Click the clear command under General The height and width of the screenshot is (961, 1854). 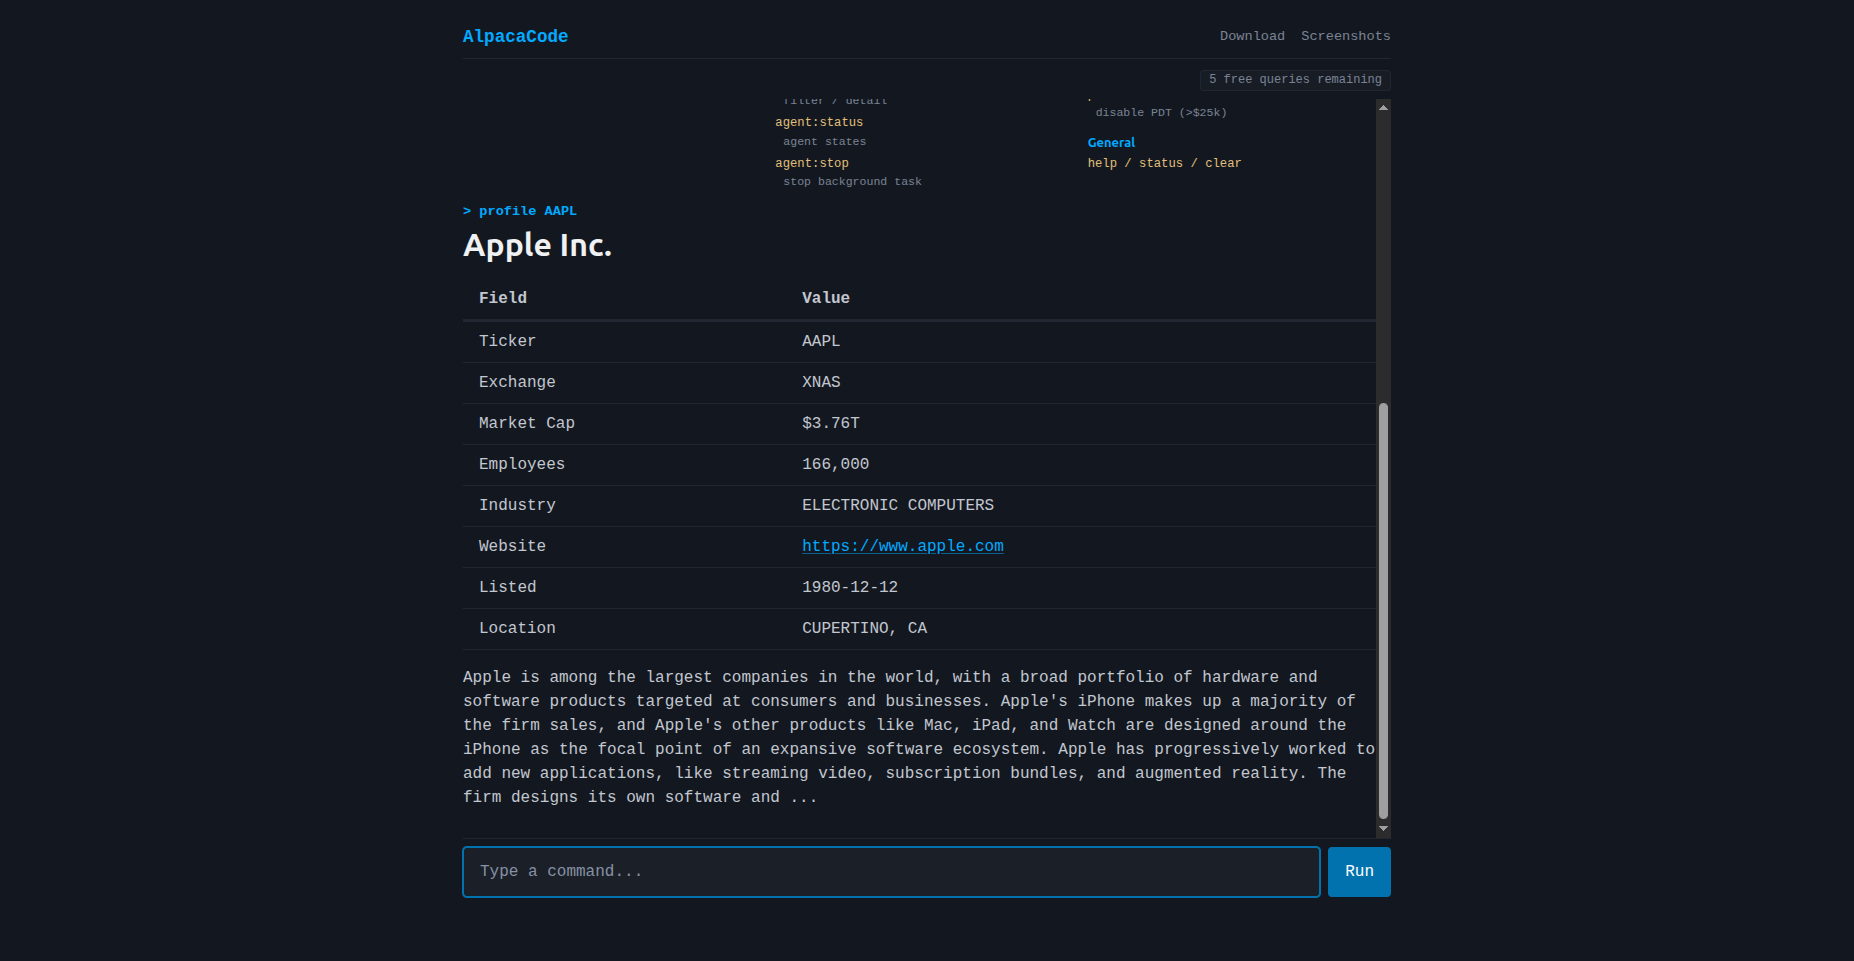click(x=1223, y=162)
